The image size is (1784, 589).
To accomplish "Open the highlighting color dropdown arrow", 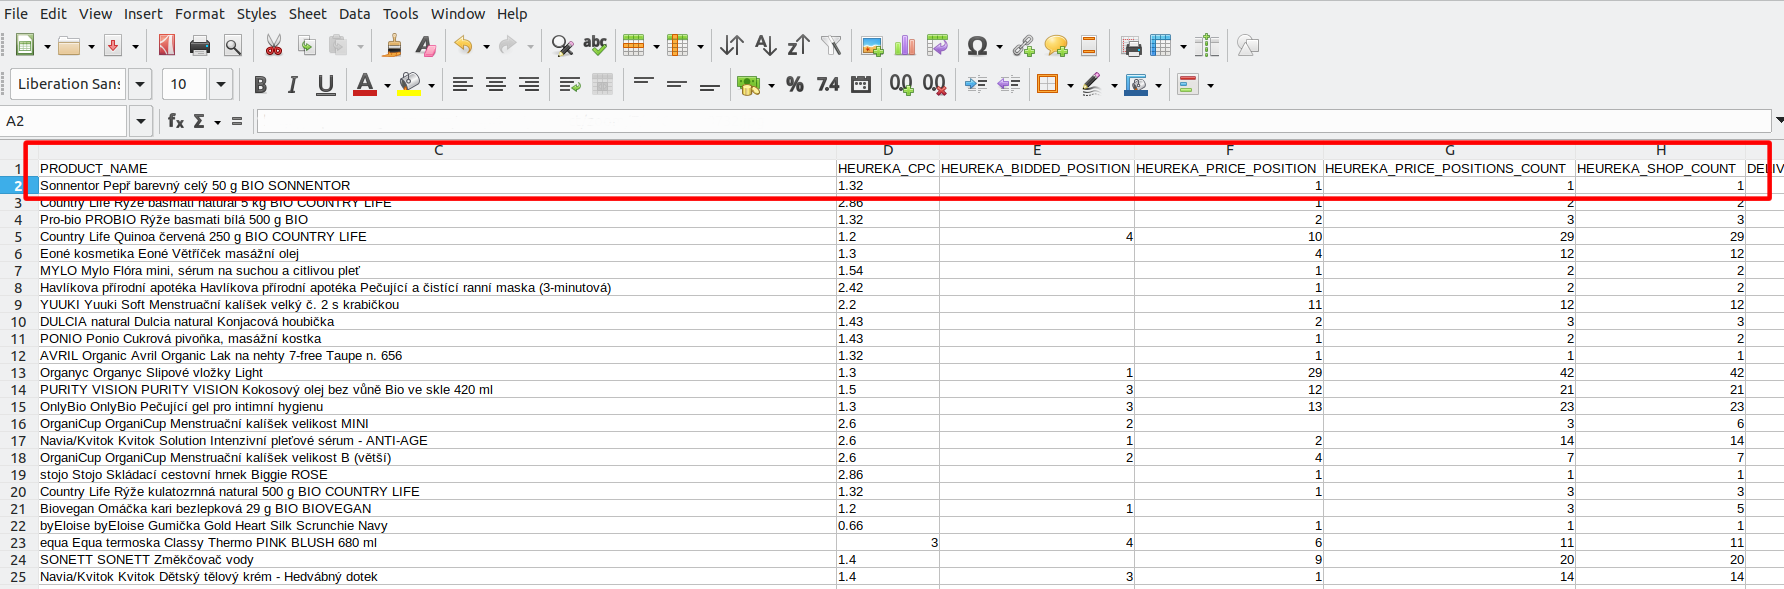I will (x=431, y=86).
